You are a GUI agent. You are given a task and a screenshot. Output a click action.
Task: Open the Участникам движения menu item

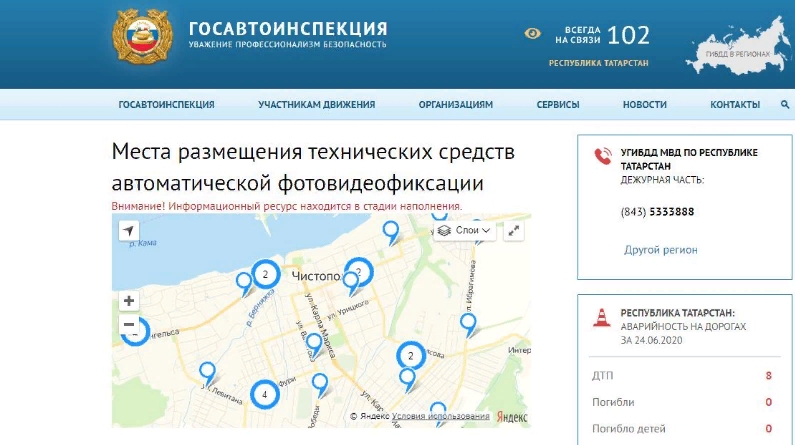(x=316, y=105)
